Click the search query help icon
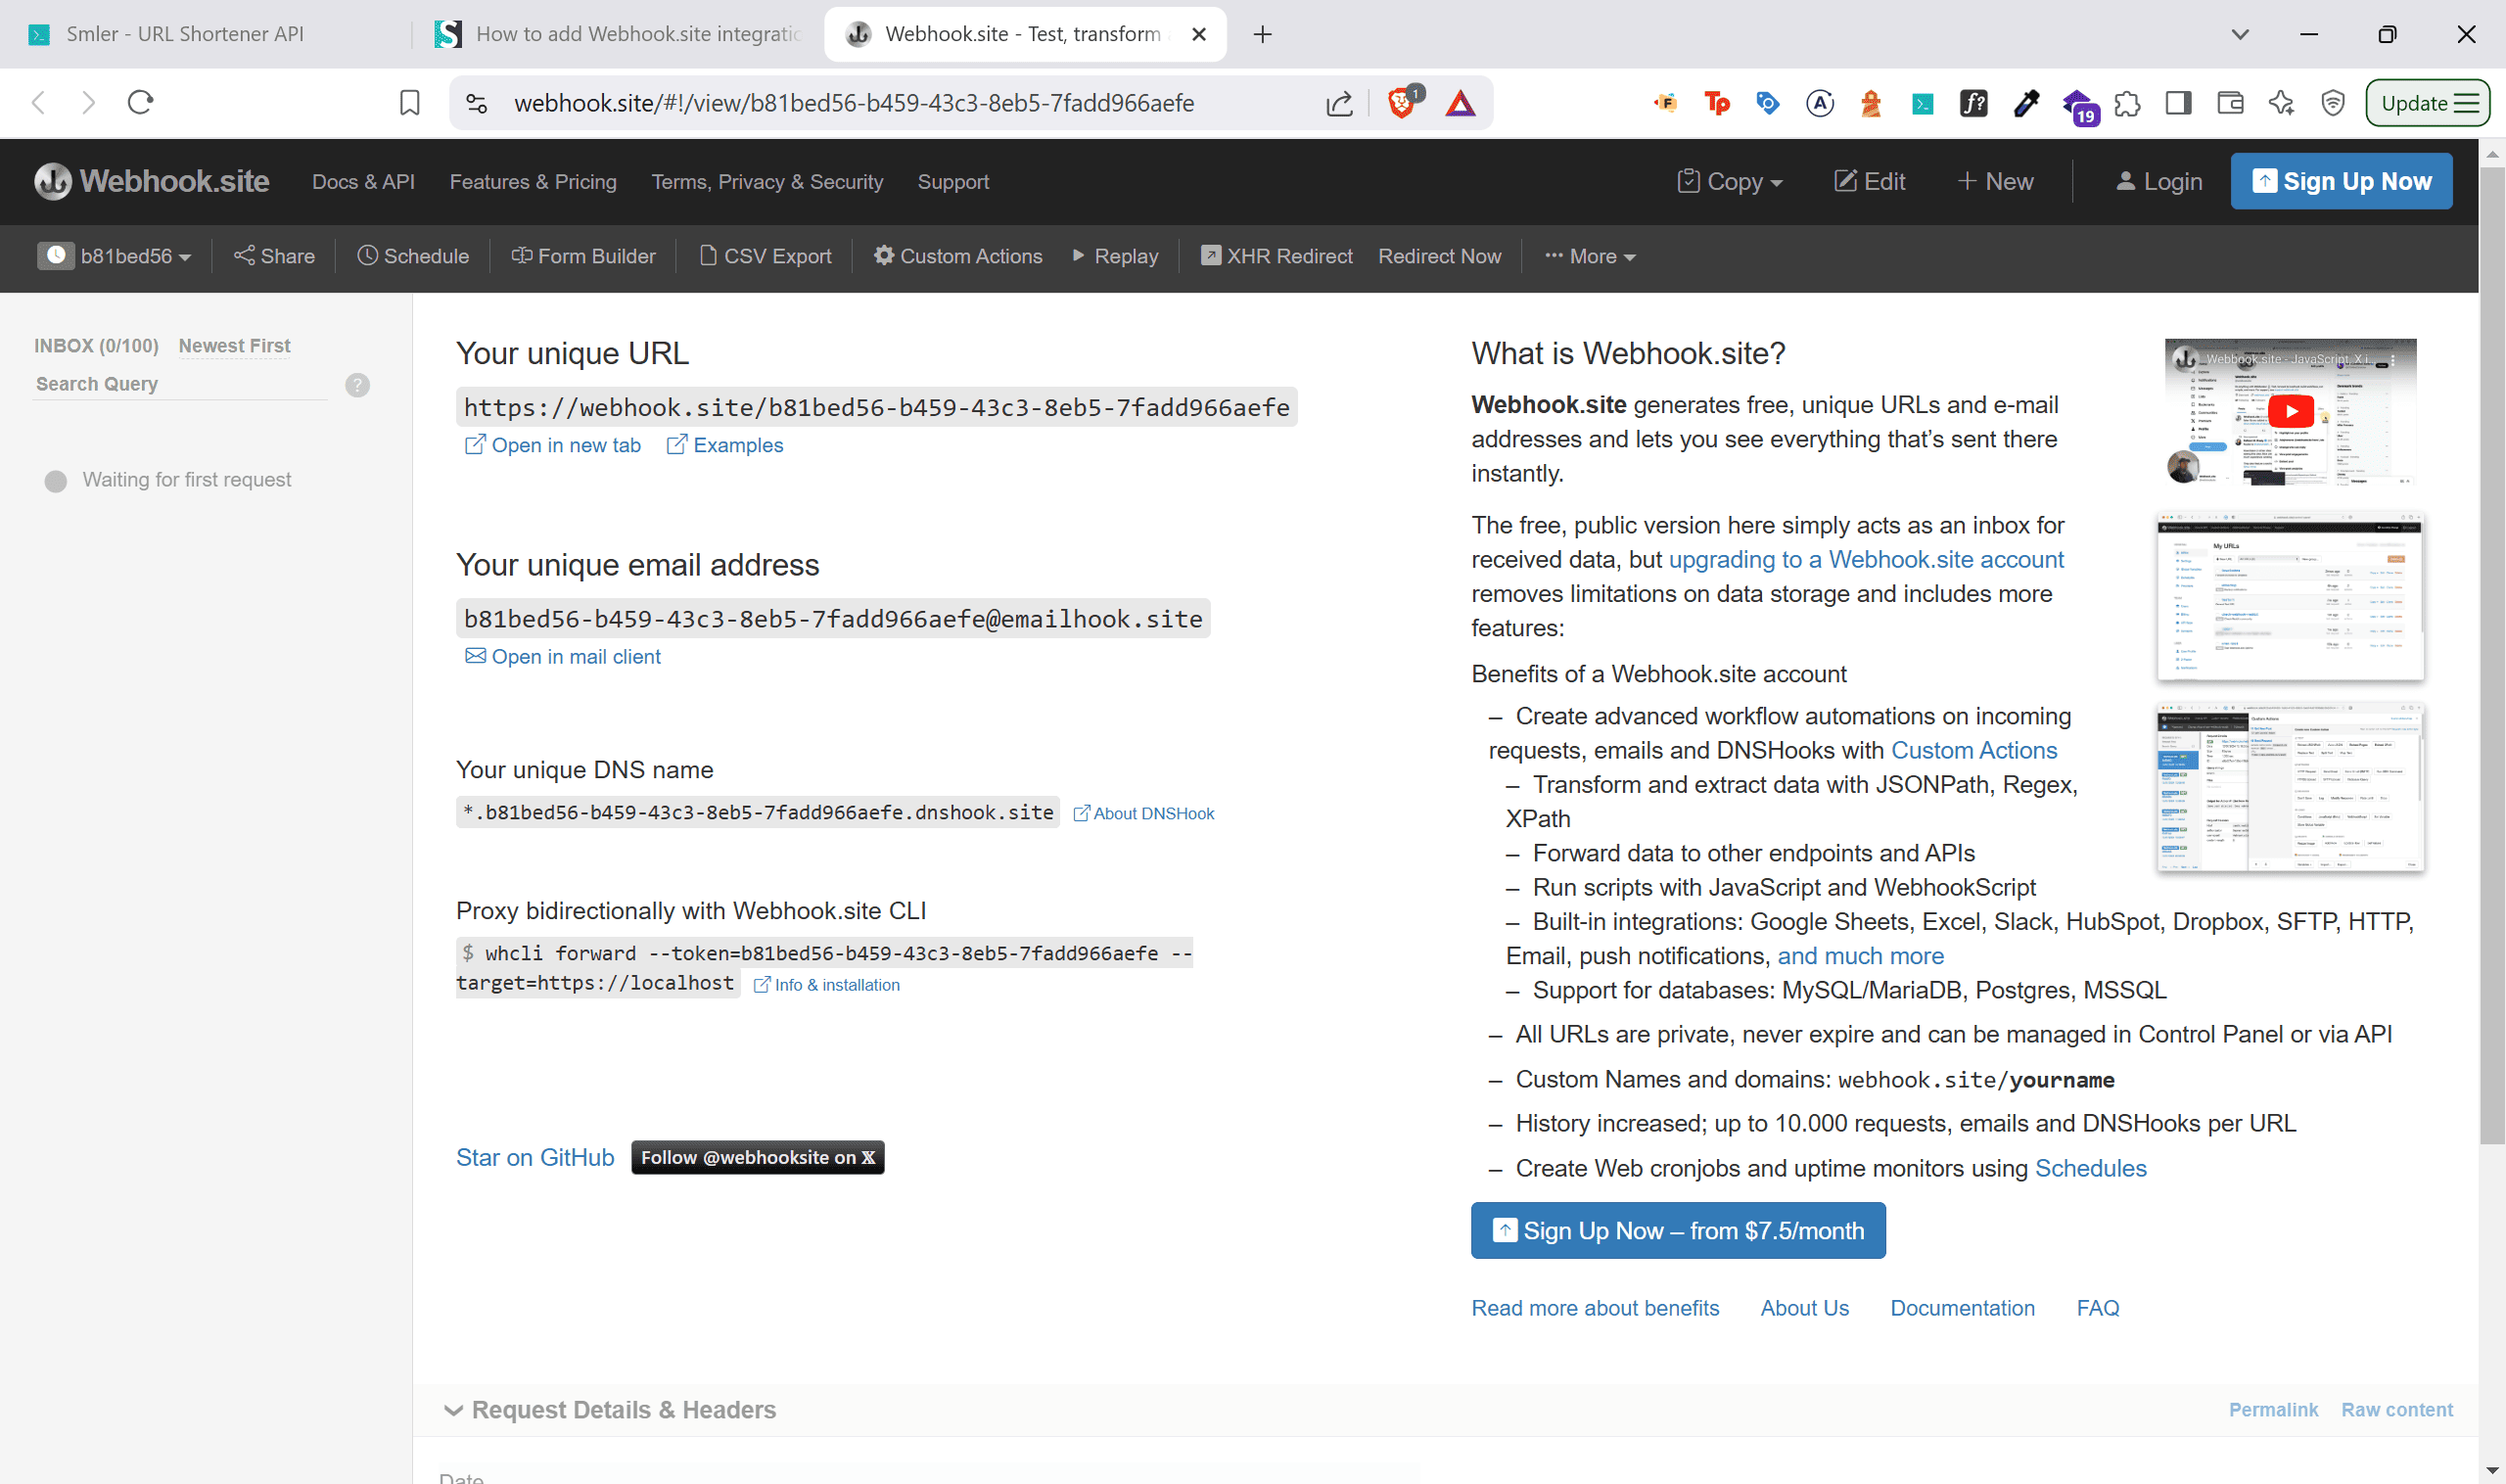Screen dimensions: 2506x1484 (x=357, y=385)
